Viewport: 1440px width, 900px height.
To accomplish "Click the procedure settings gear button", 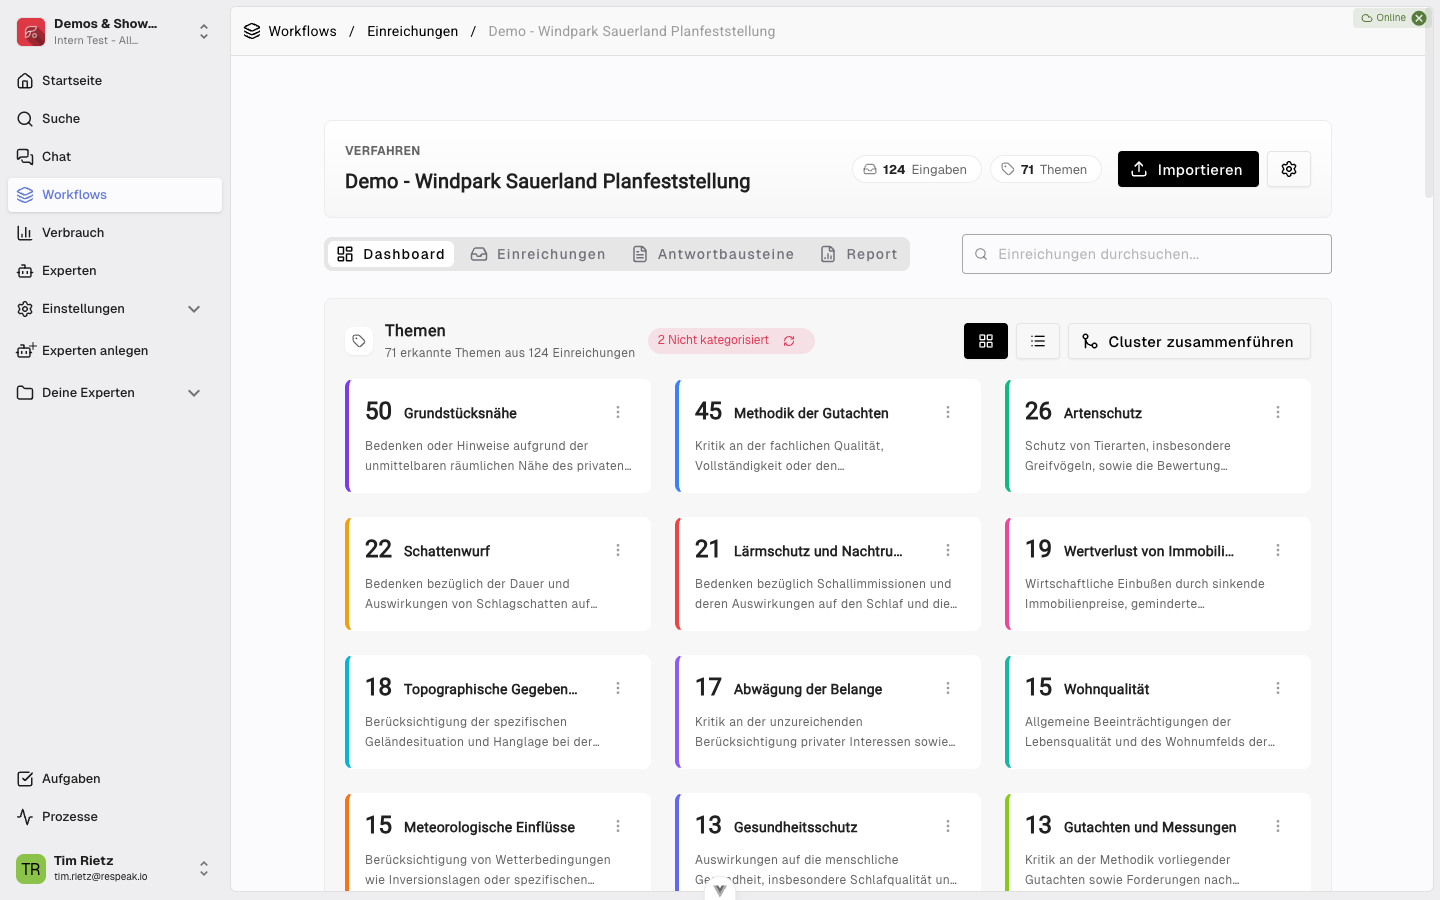I will (x=1289, y=169).
